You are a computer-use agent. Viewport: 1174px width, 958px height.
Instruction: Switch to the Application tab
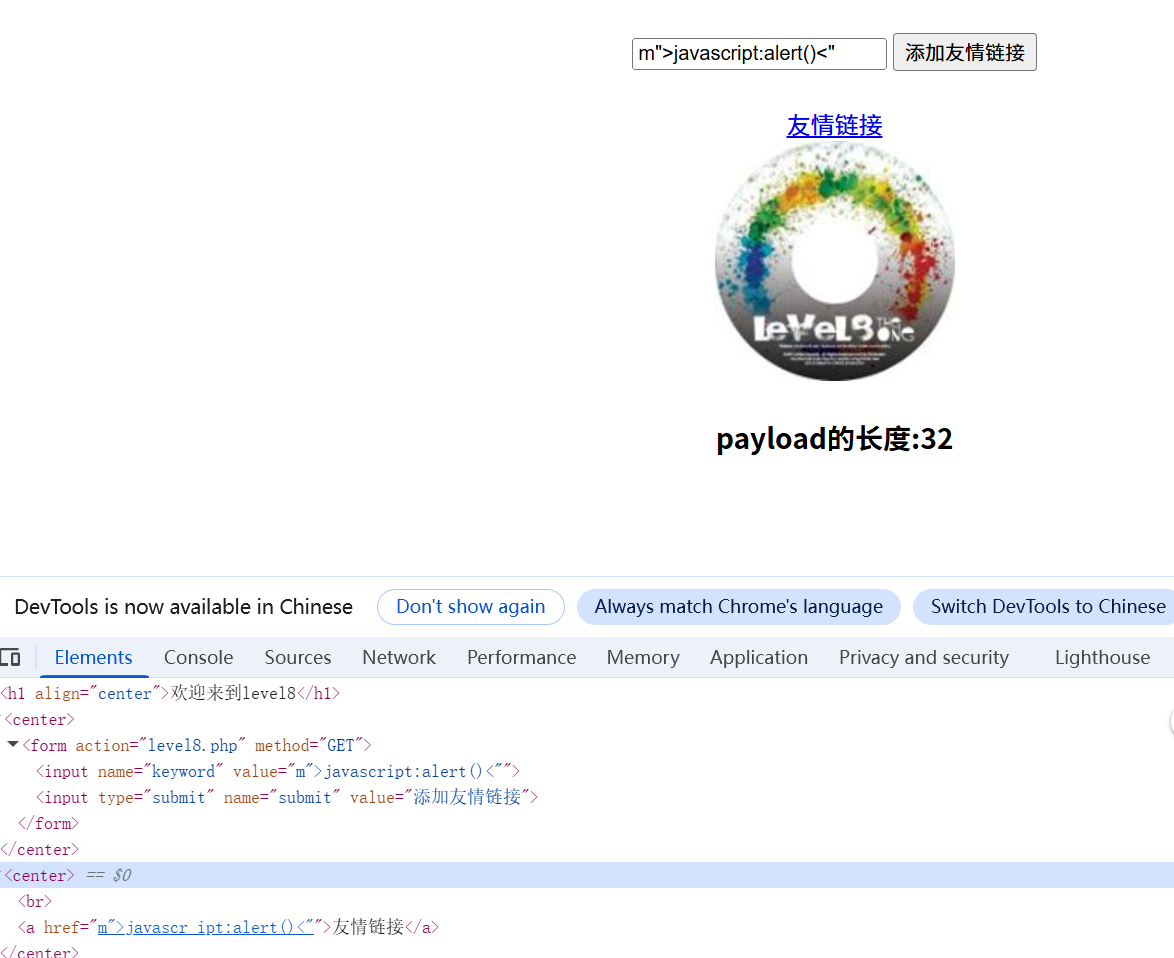pyautogui.click(x=758, y=657)
